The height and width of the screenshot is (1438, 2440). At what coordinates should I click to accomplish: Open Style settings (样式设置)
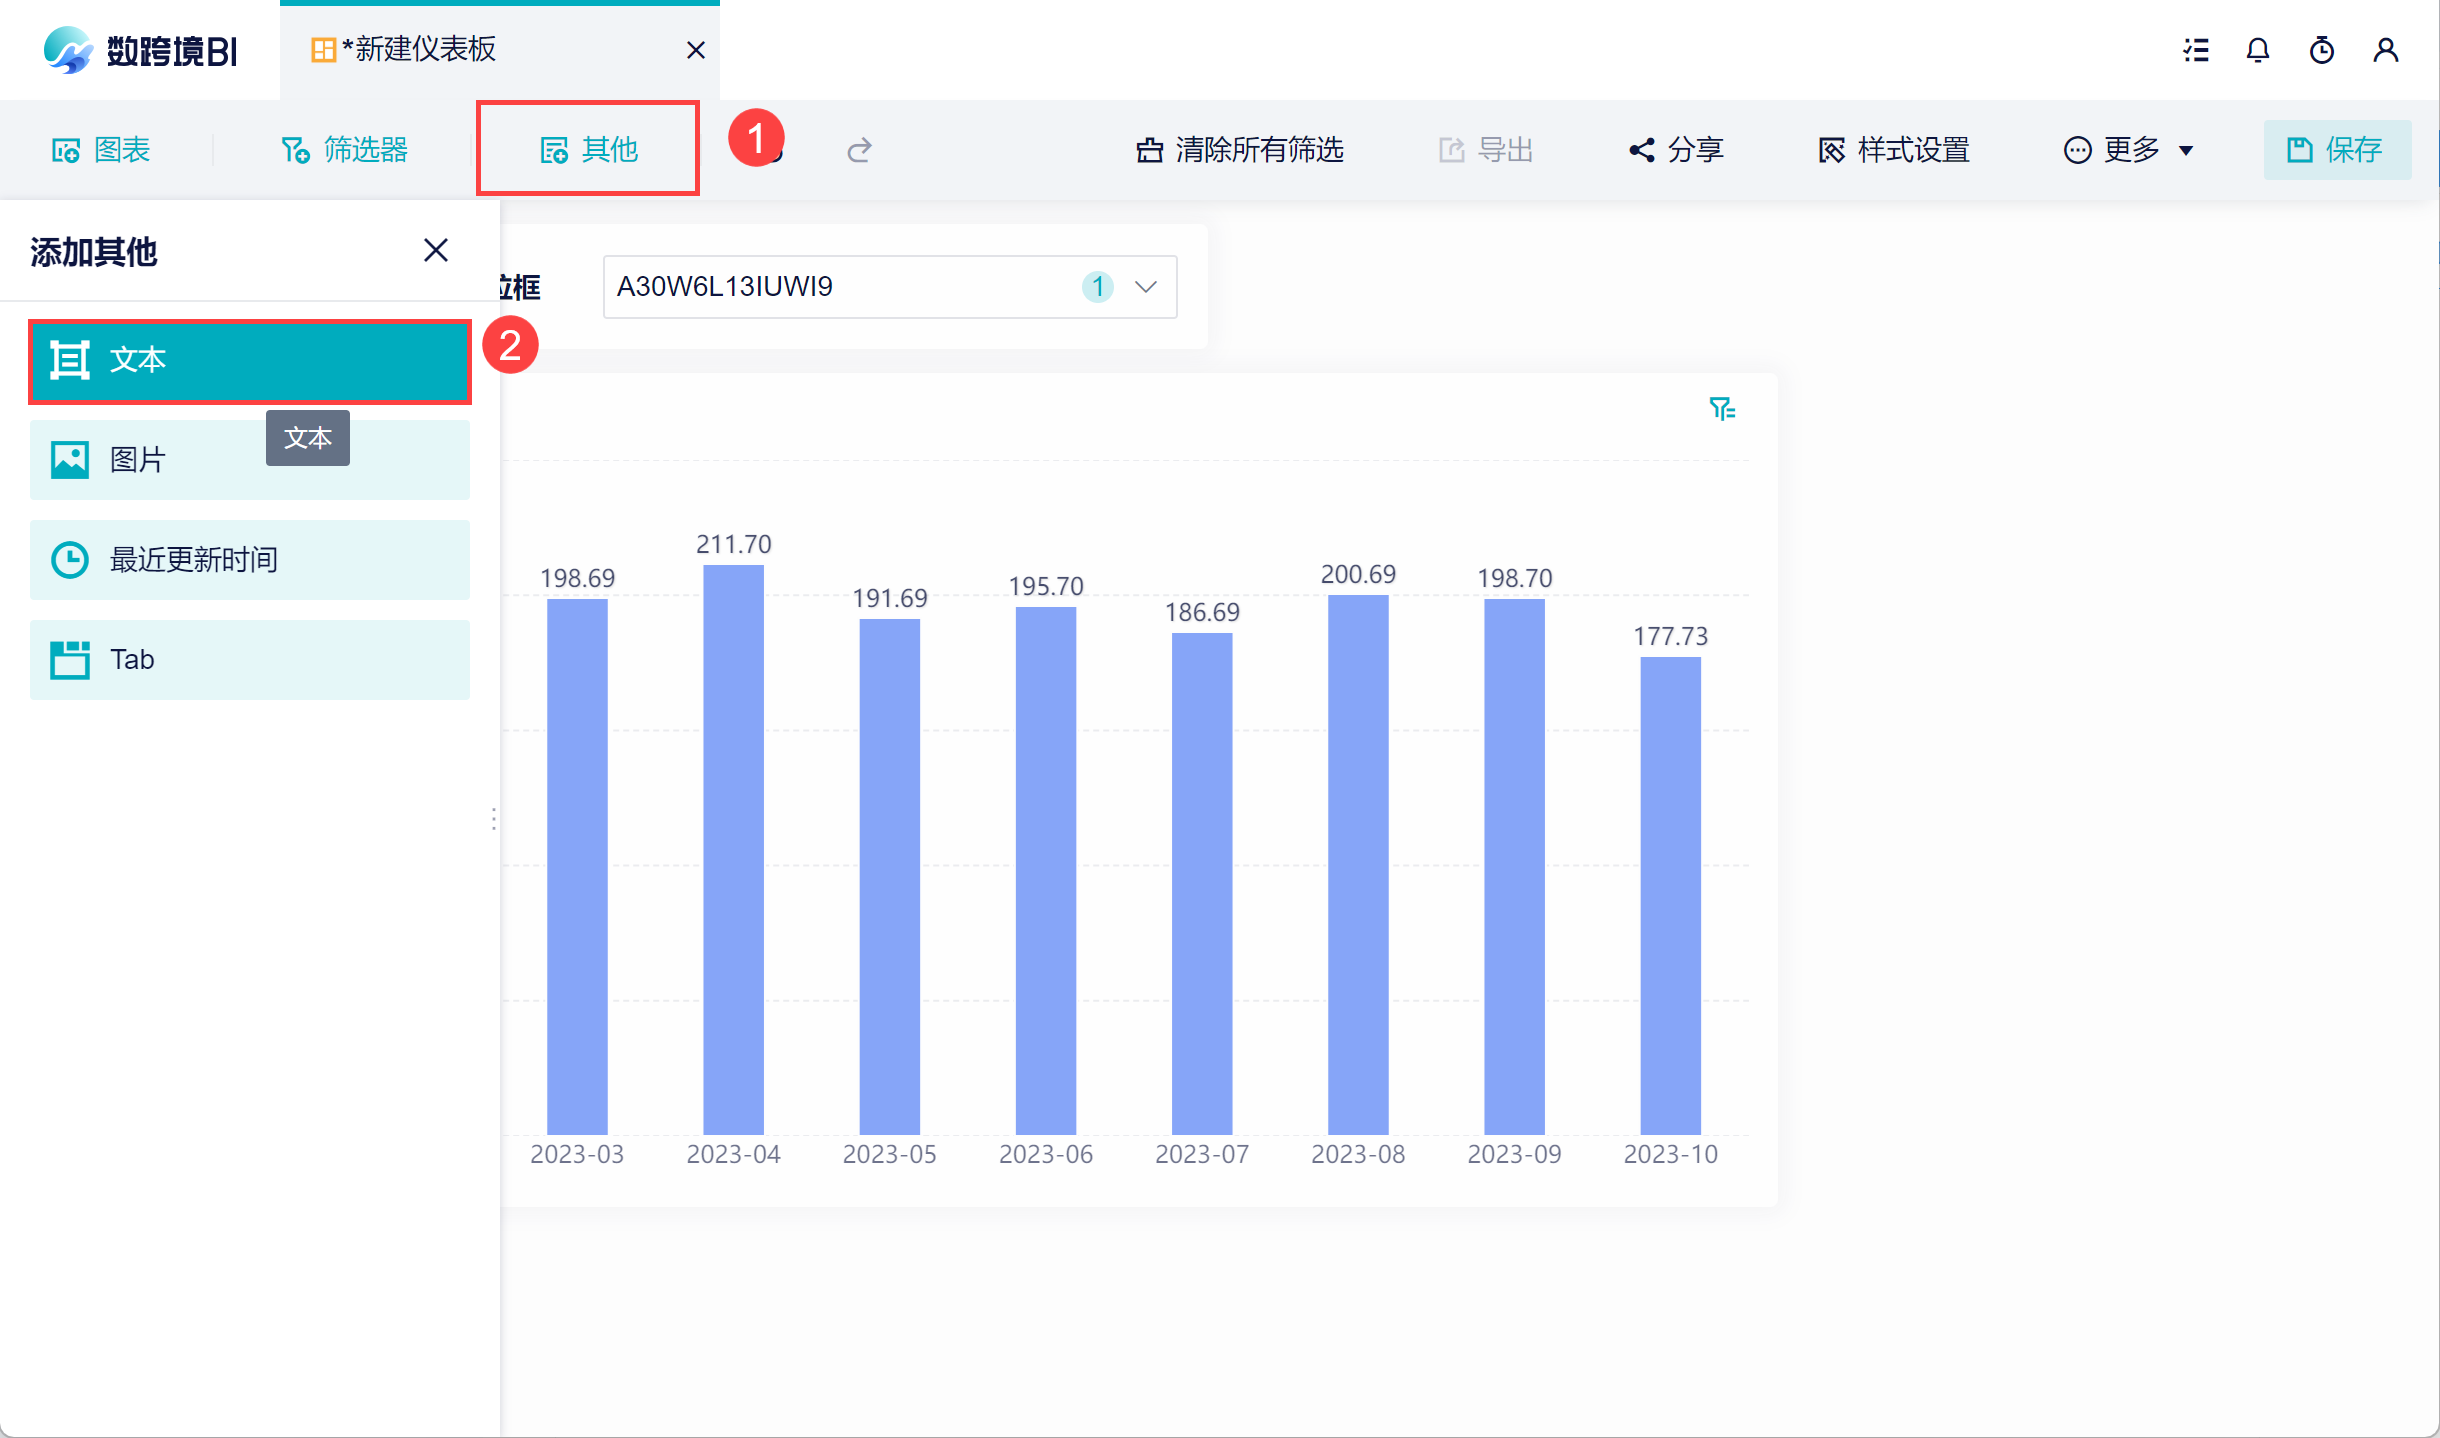[x=1894, y=150]
